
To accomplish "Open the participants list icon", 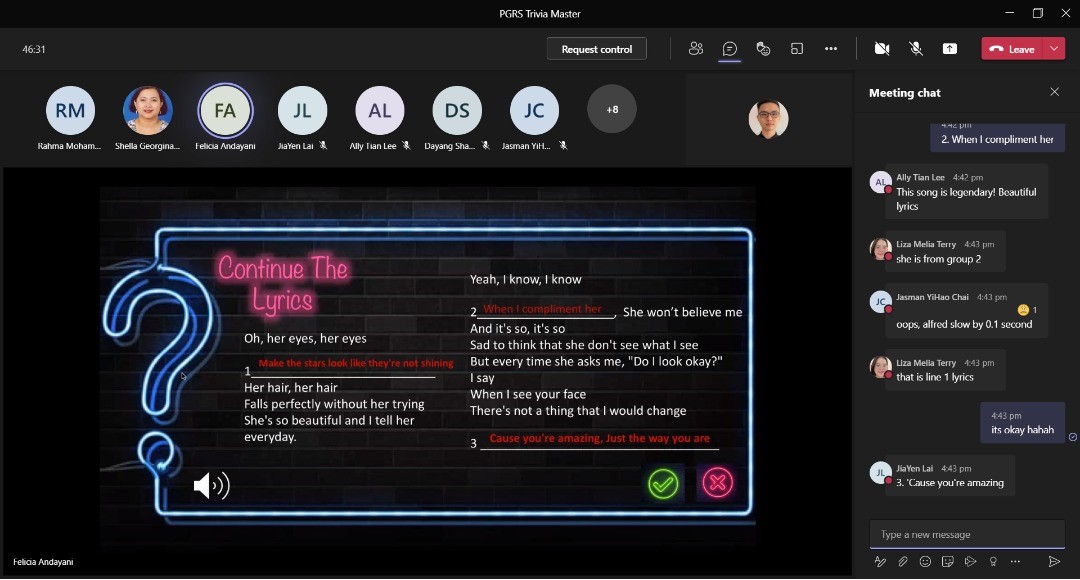I will coord(696,49).
